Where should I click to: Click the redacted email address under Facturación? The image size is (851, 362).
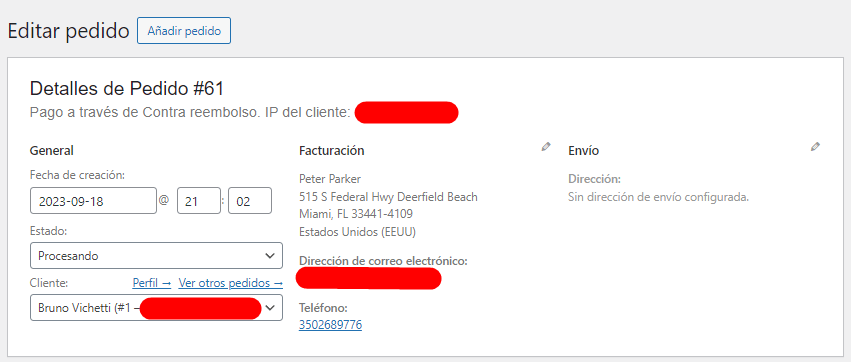(369, 278)
